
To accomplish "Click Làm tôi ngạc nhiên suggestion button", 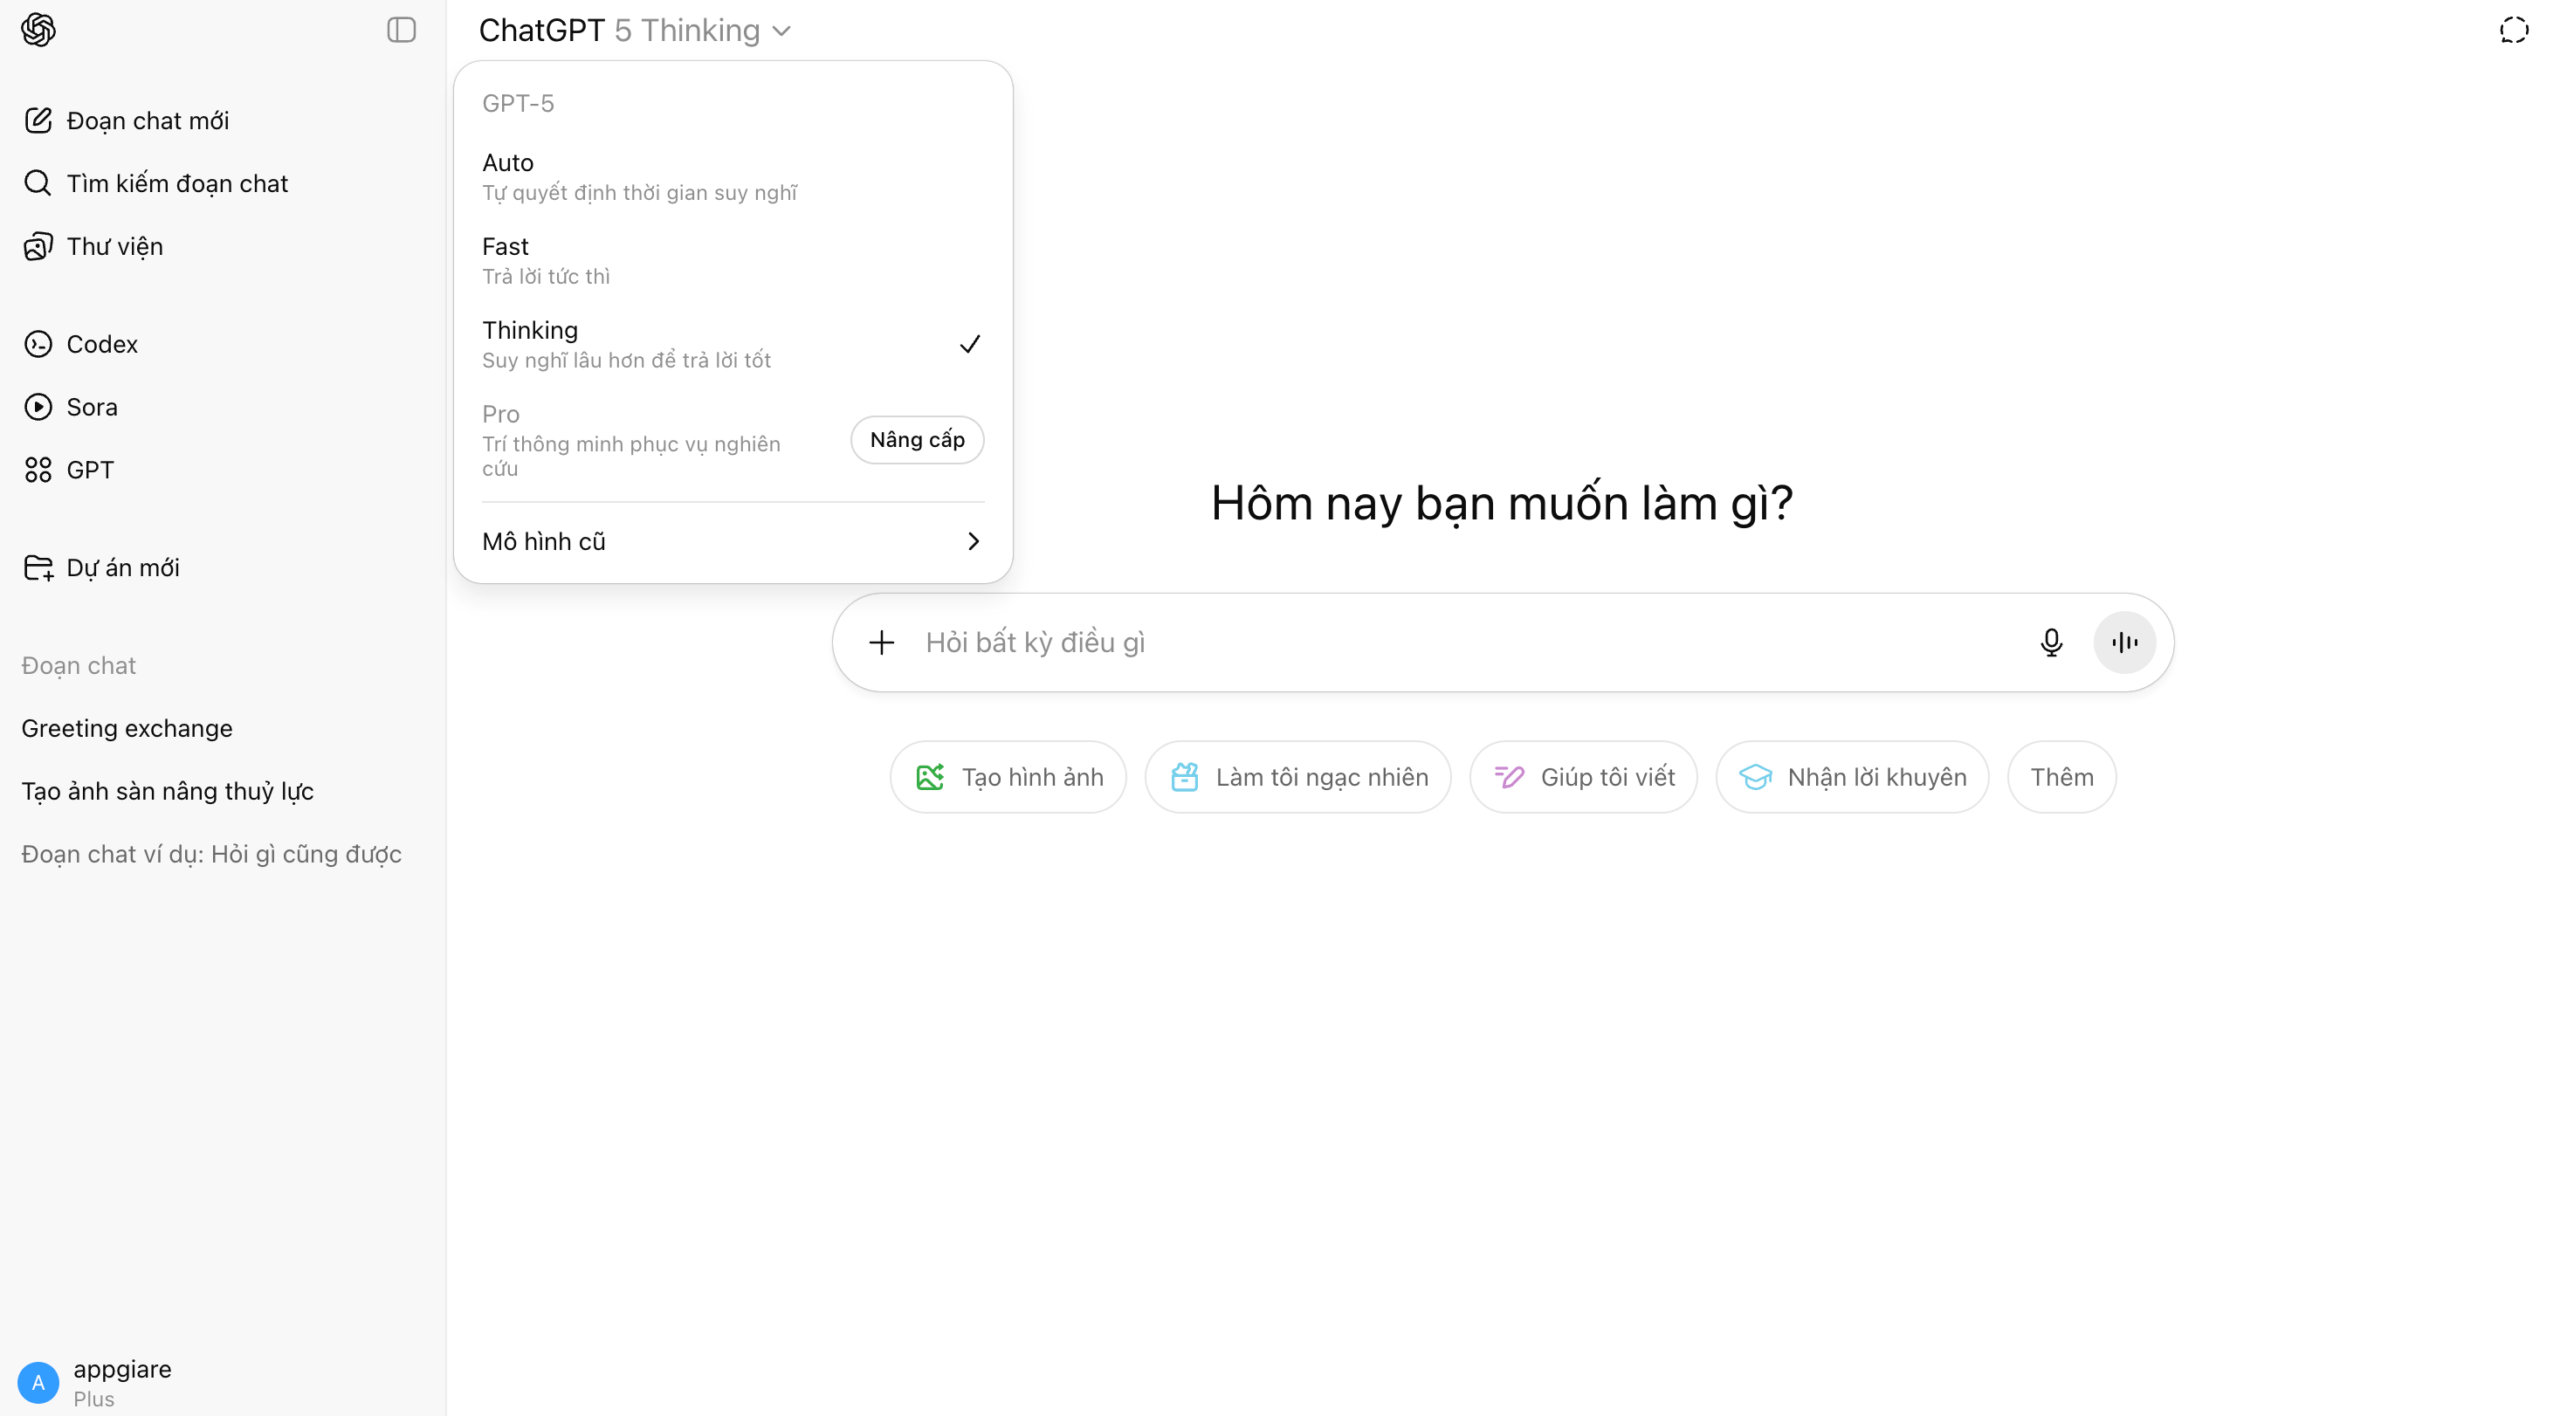I will [1297, 777].
